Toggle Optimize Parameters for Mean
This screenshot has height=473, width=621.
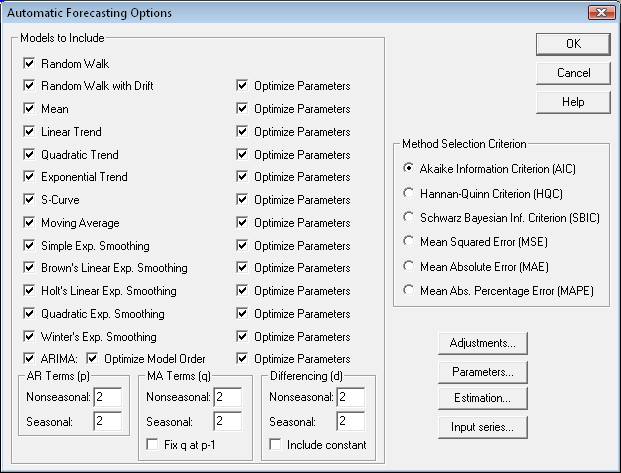click(x=242, y=109)
